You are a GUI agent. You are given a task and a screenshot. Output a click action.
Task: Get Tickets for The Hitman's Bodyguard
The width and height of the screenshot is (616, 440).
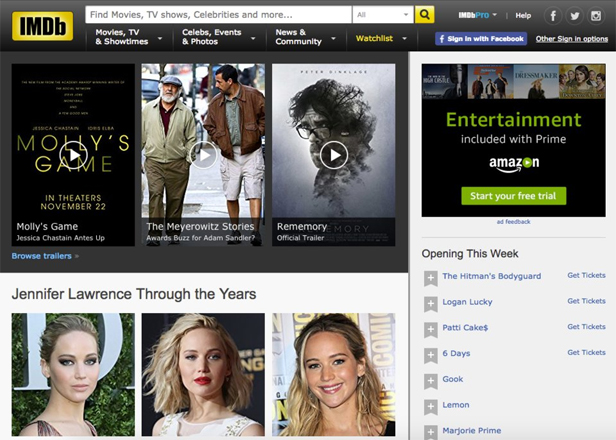(x=586, y=275)
